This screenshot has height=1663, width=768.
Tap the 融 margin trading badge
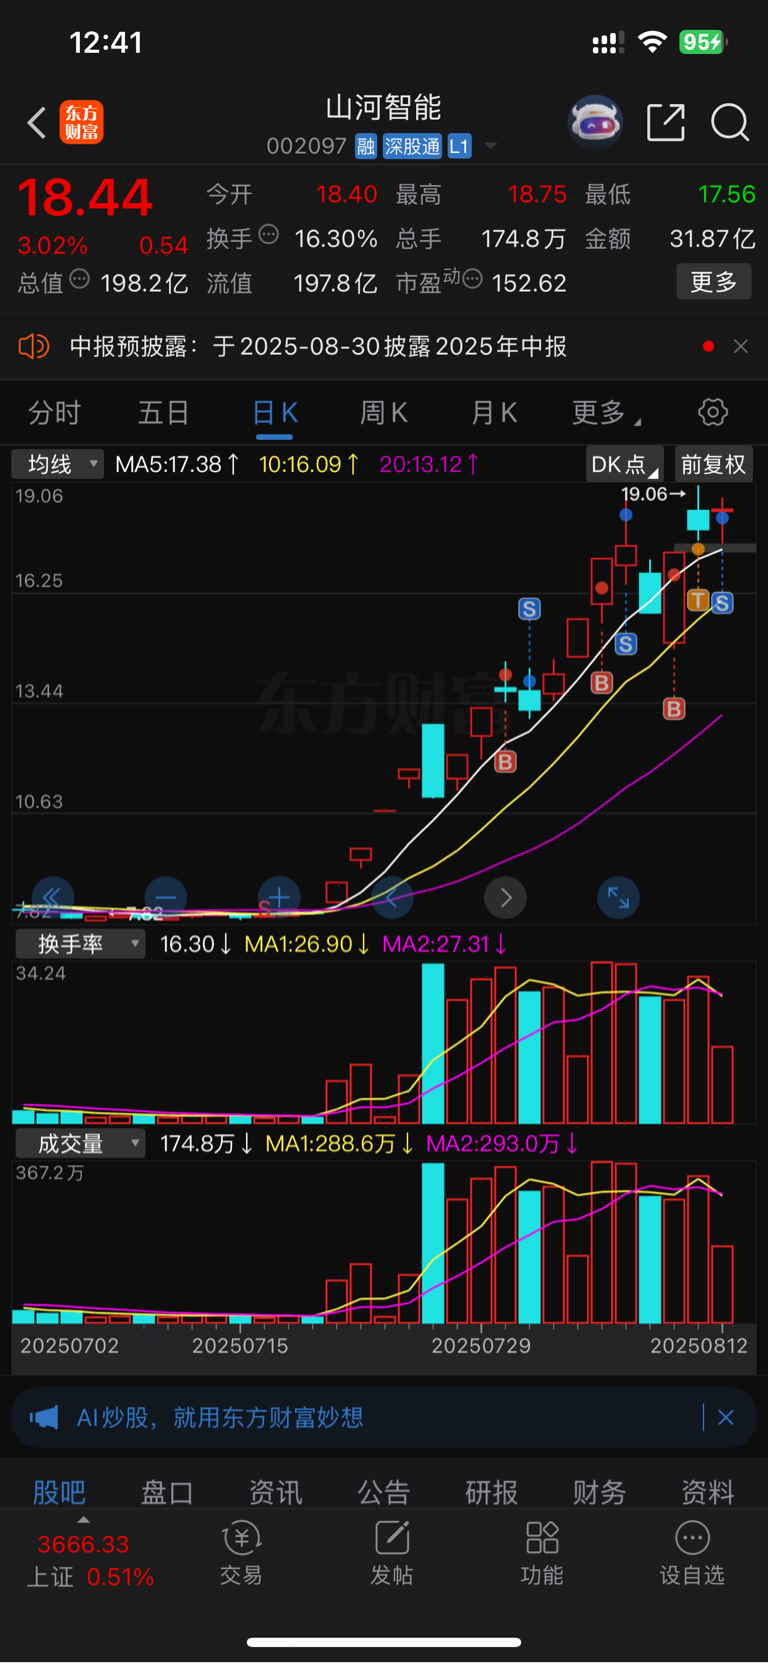366,147
